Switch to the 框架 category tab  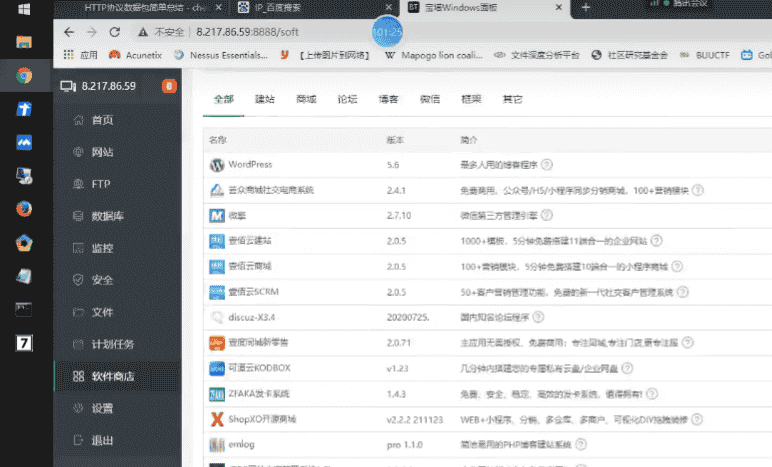pyautogui.click(x=471, y=99)
